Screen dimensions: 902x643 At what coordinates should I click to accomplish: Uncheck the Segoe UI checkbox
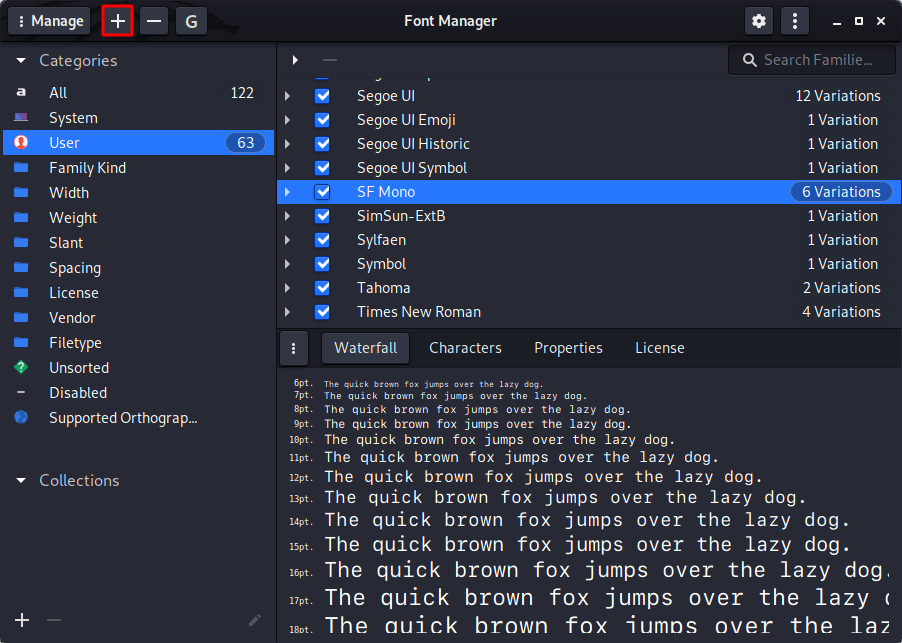[322, 96]
